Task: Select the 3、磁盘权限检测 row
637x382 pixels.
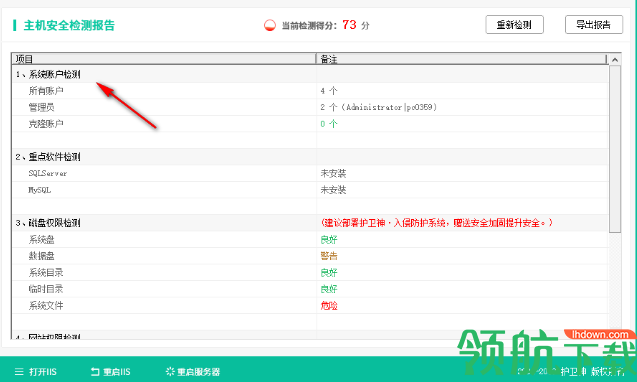Action: pyautogui.click(x=310, y=223)
